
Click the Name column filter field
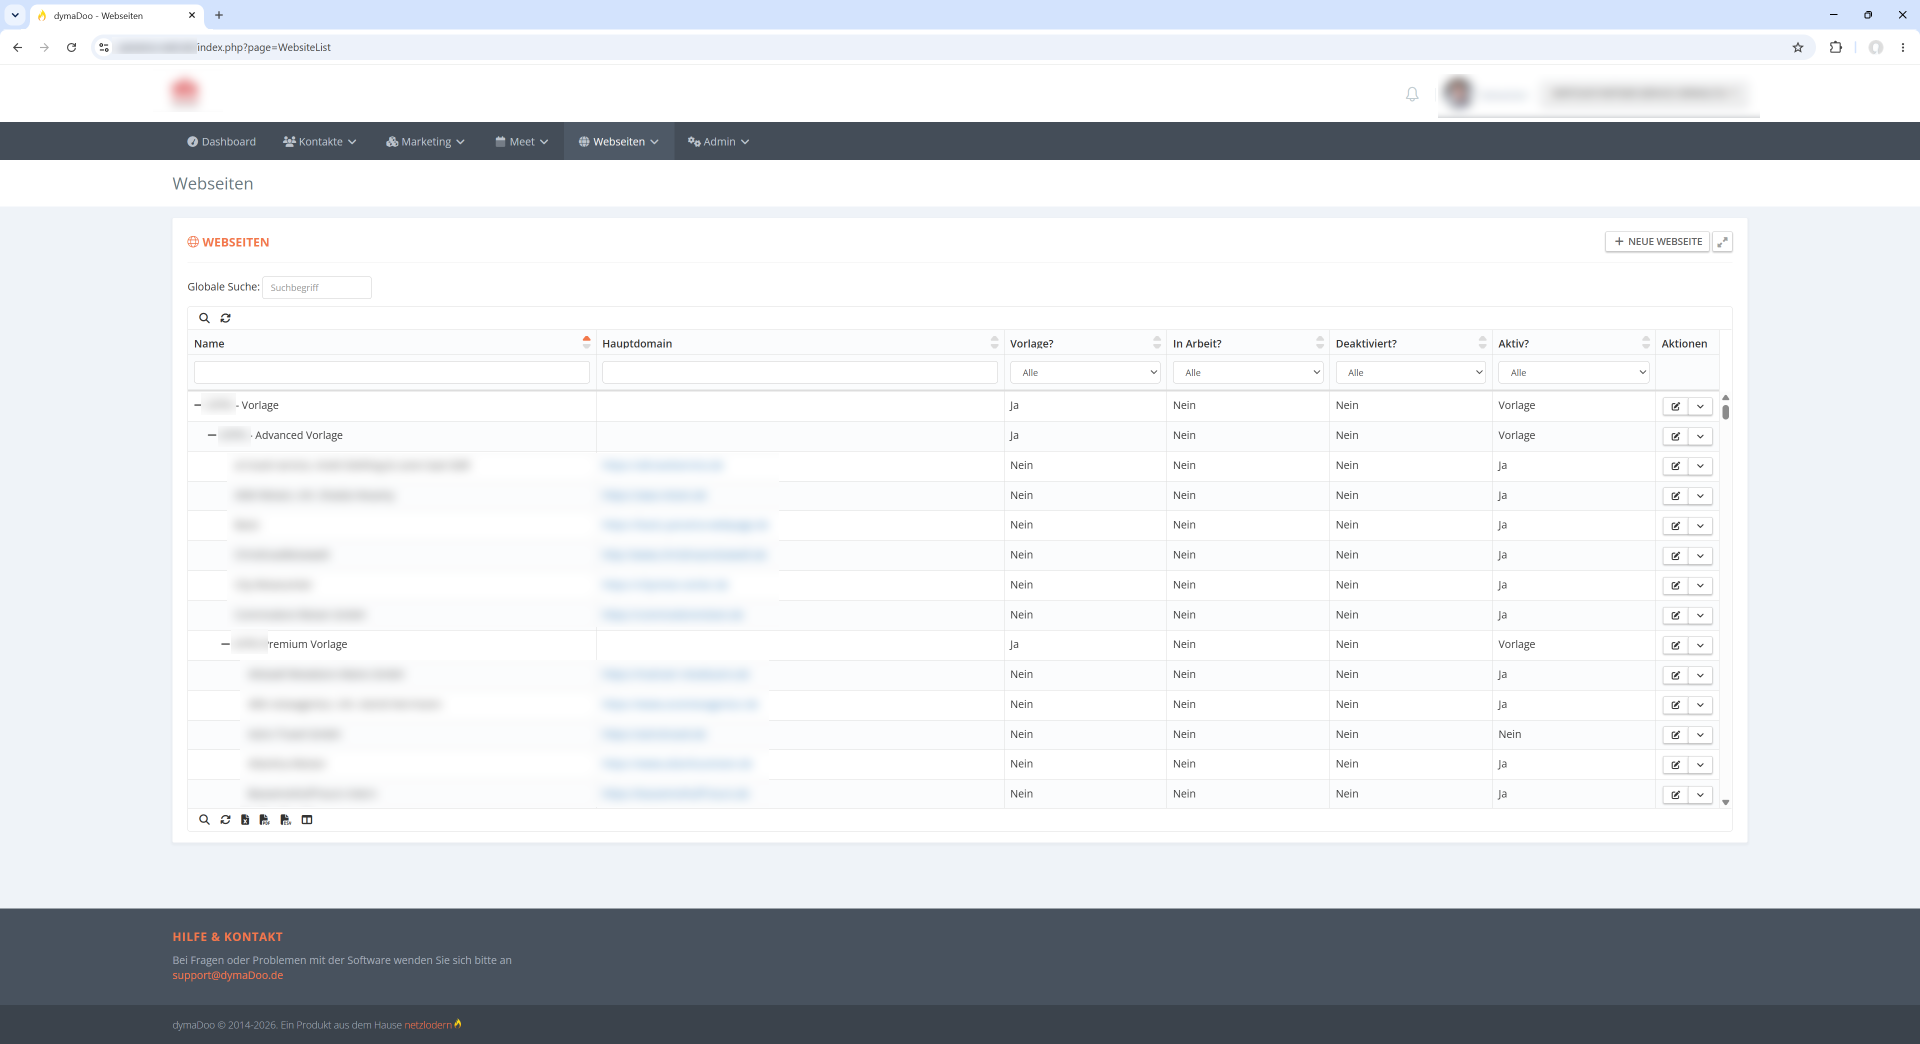[x=392, y=372]
